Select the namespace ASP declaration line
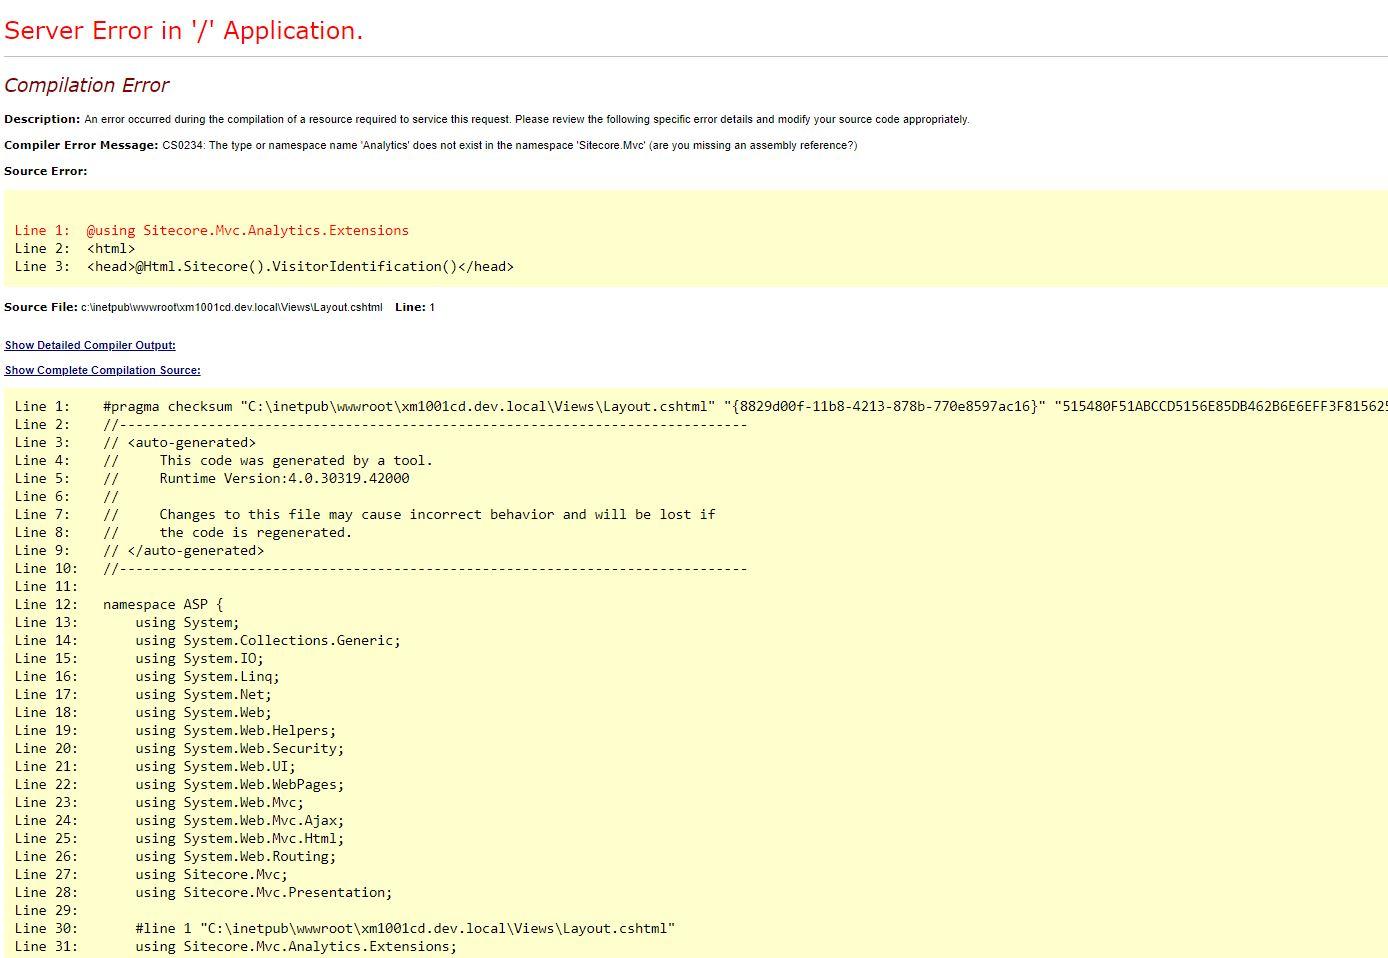 coord(162,604)
